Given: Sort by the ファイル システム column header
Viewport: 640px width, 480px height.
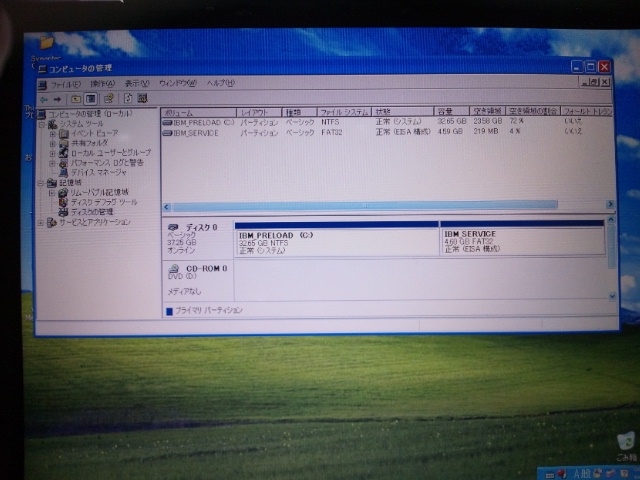Looking at the screenshot, I should coord(344,112).
